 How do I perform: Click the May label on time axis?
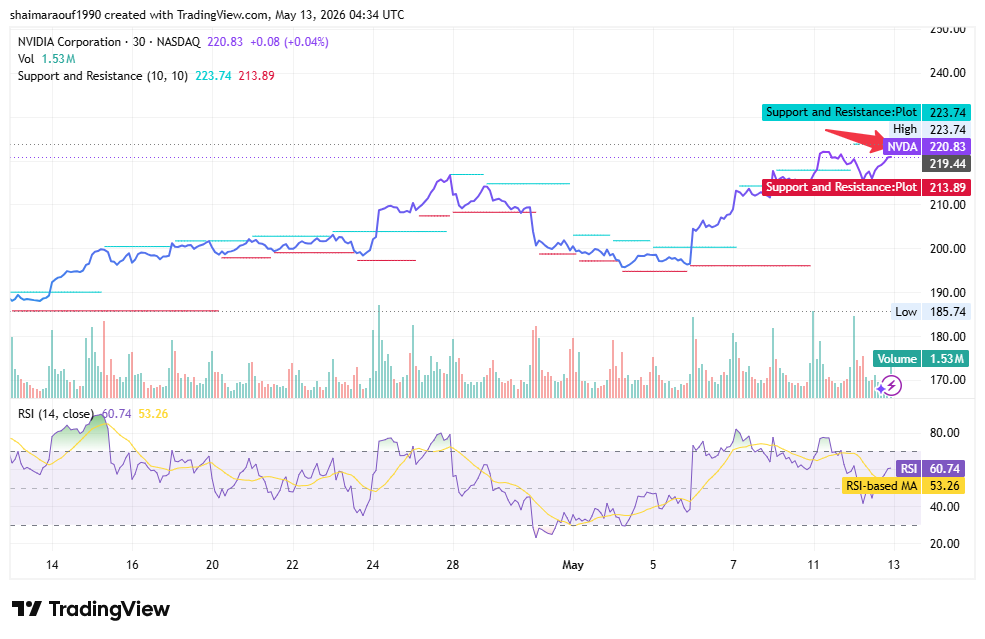pyautogui.click(x=573, y=565)
